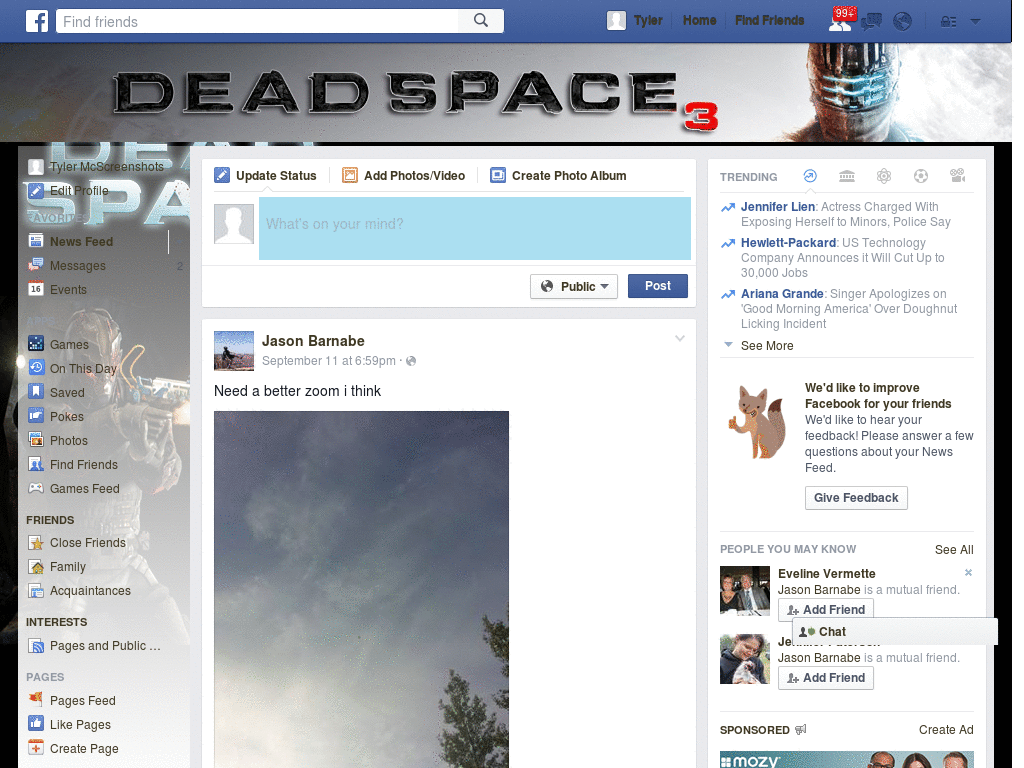Open the post options chevron on Jason's post
The image size is (1024, 768).
(680, 338)
